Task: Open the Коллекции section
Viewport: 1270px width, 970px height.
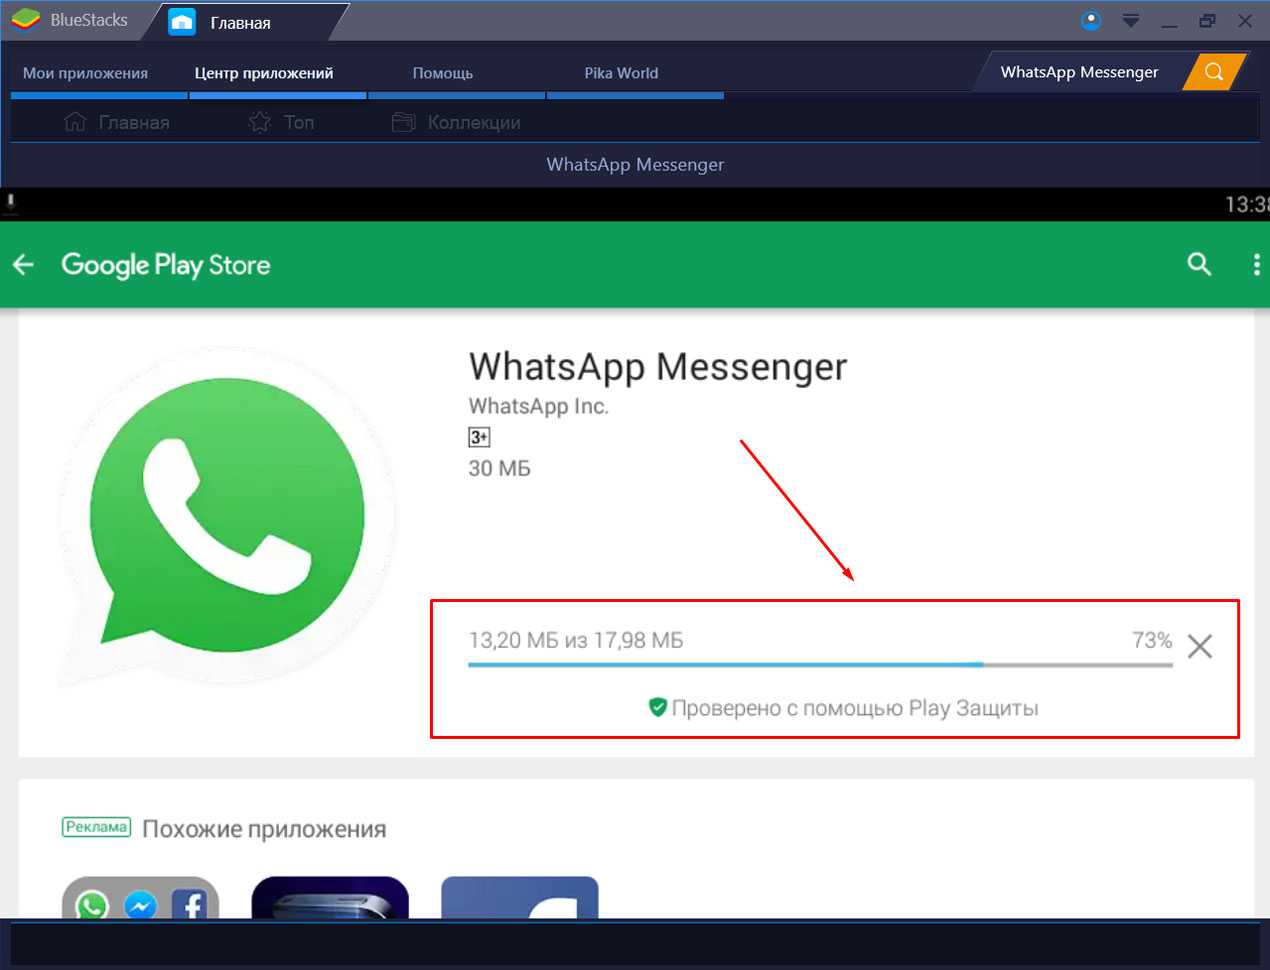Action: coord(456,122)
